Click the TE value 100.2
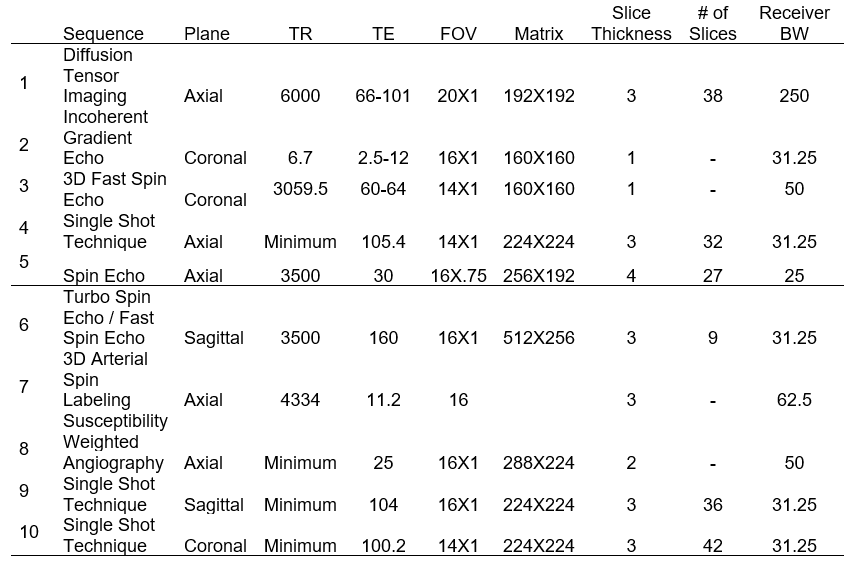Screen dimensions: 851x567 click(383, 546)
